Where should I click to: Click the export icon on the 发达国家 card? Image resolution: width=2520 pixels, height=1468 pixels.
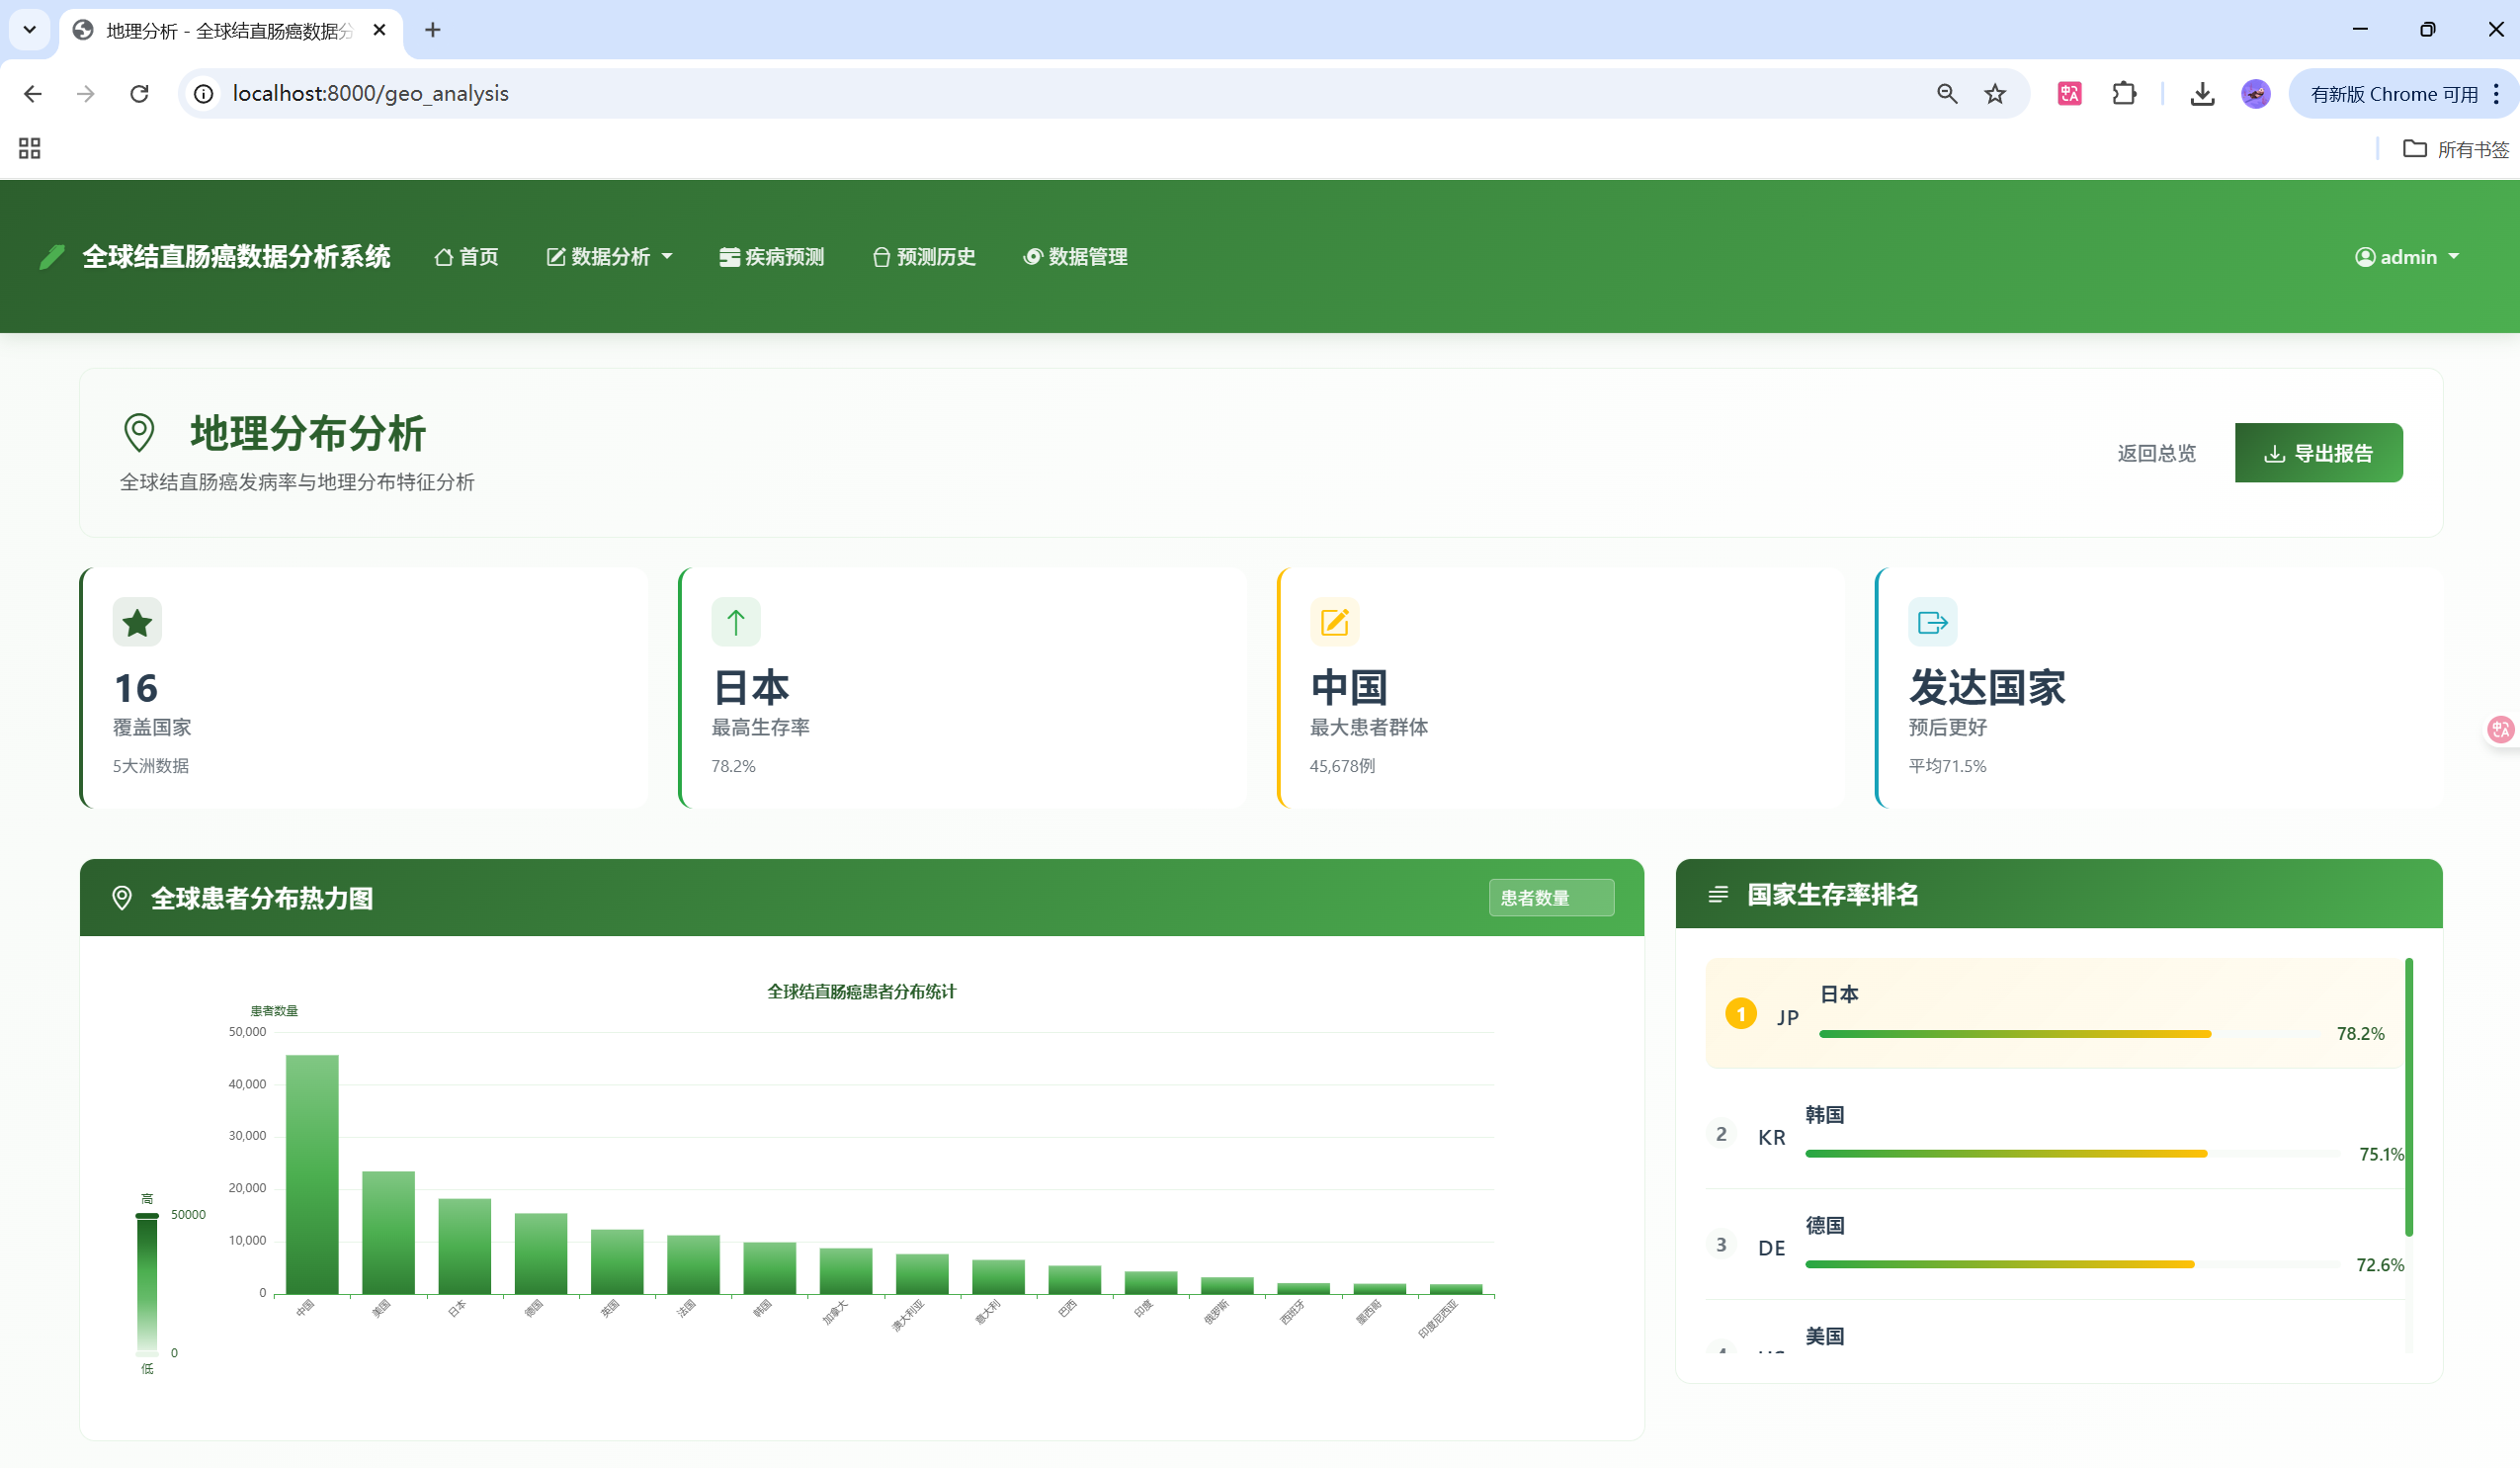pyautogui.click(x=1932, y=621)
